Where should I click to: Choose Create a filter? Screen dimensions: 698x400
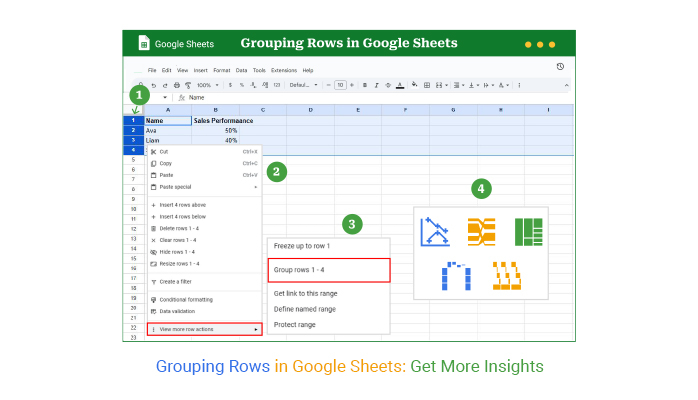point(204,282)
